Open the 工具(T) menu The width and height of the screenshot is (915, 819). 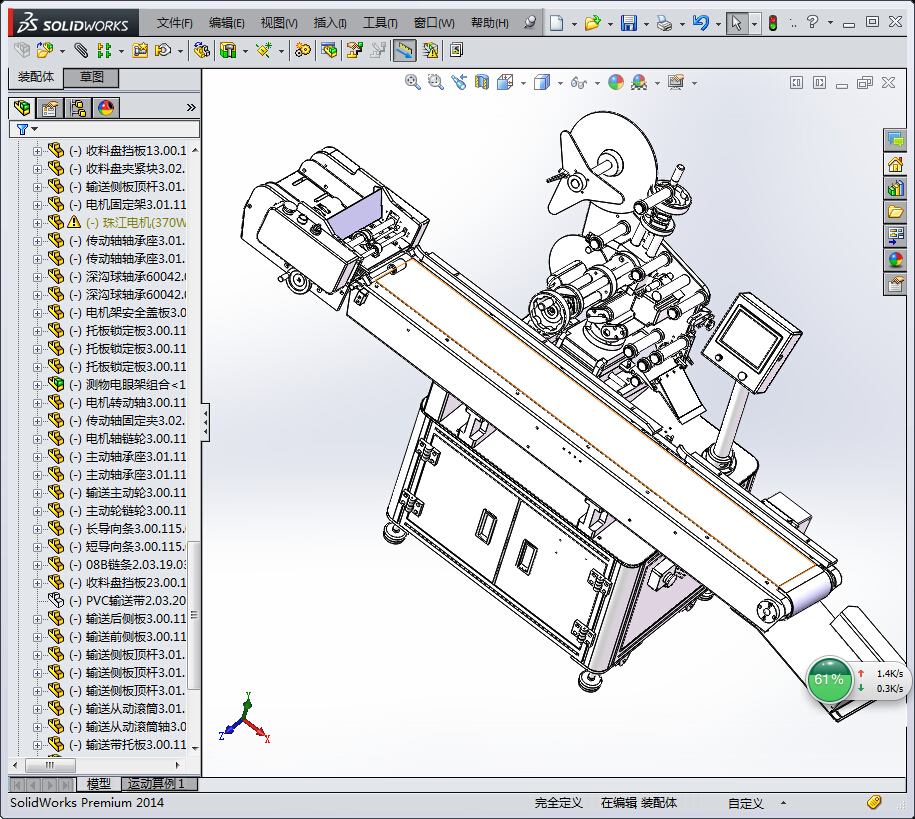click(380, 23)
